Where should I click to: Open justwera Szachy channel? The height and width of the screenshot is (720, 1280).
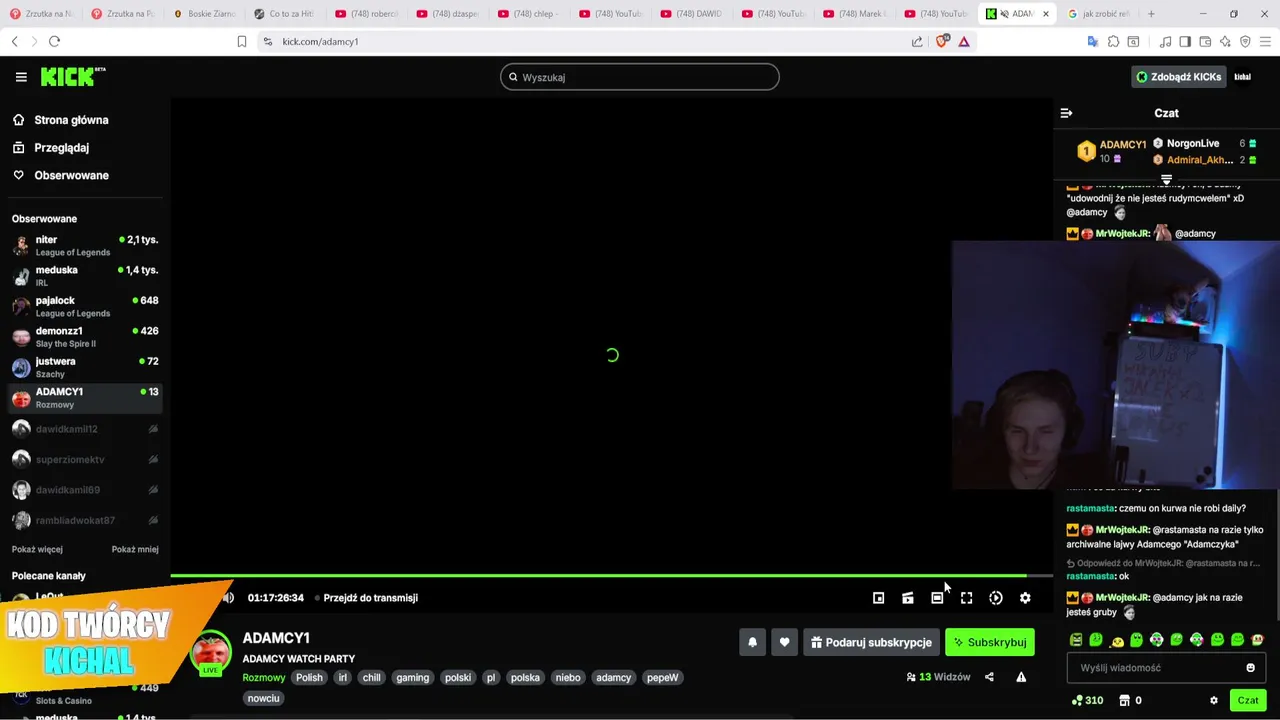coord(85,367)
